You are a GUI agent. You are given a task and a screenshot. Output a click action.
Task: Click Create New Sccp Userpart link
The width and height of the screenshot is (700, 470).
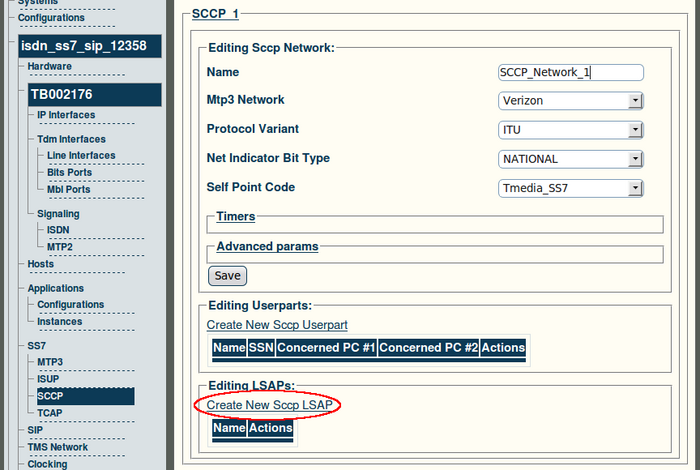pos(277,325)
